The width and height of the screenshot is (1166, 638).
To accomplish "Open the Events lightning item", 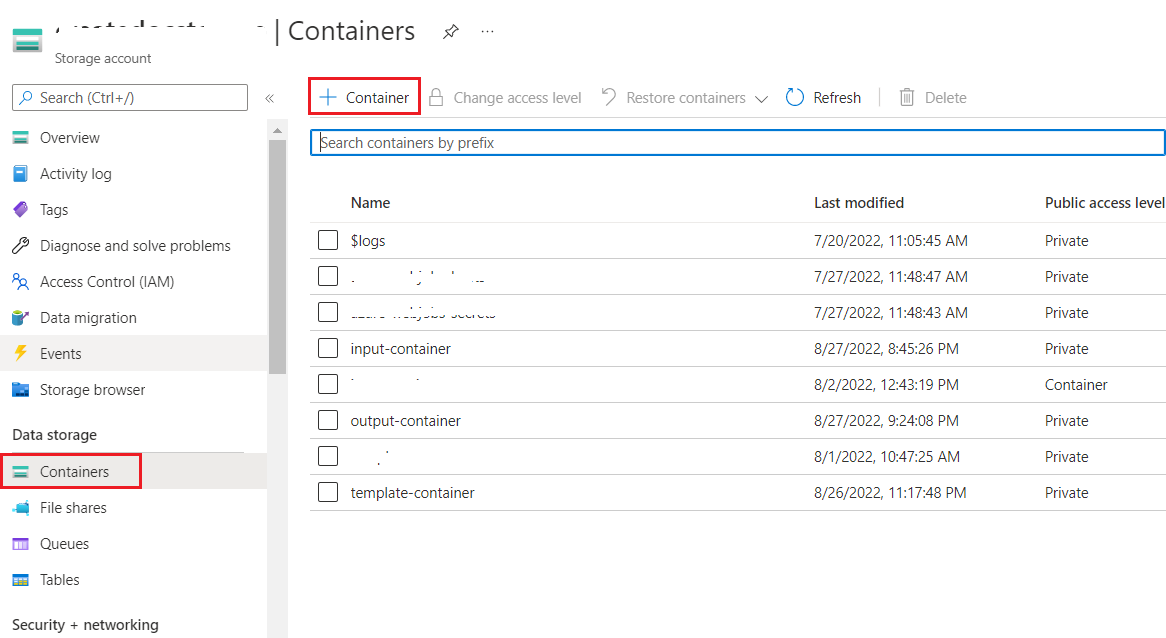I will pos(60,354).
